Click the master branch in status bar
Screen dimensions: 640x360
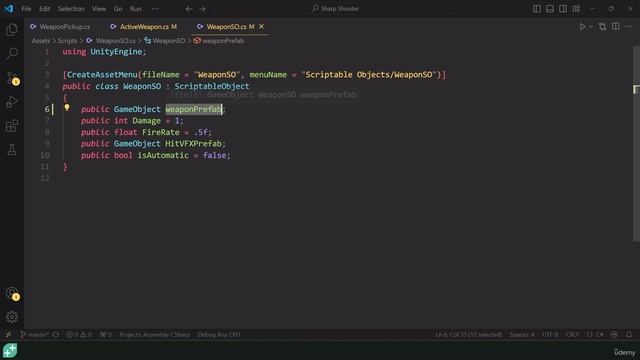(35, 334)
